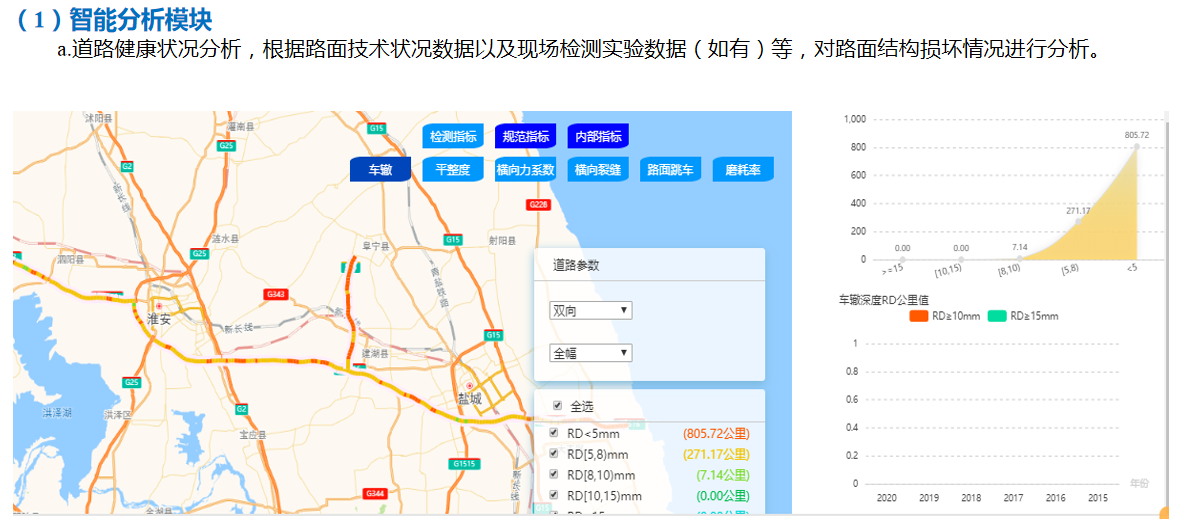Click the 阜宁县 label on map
The width and height of the screenshot is (1194, 519).
click(375, 247)
